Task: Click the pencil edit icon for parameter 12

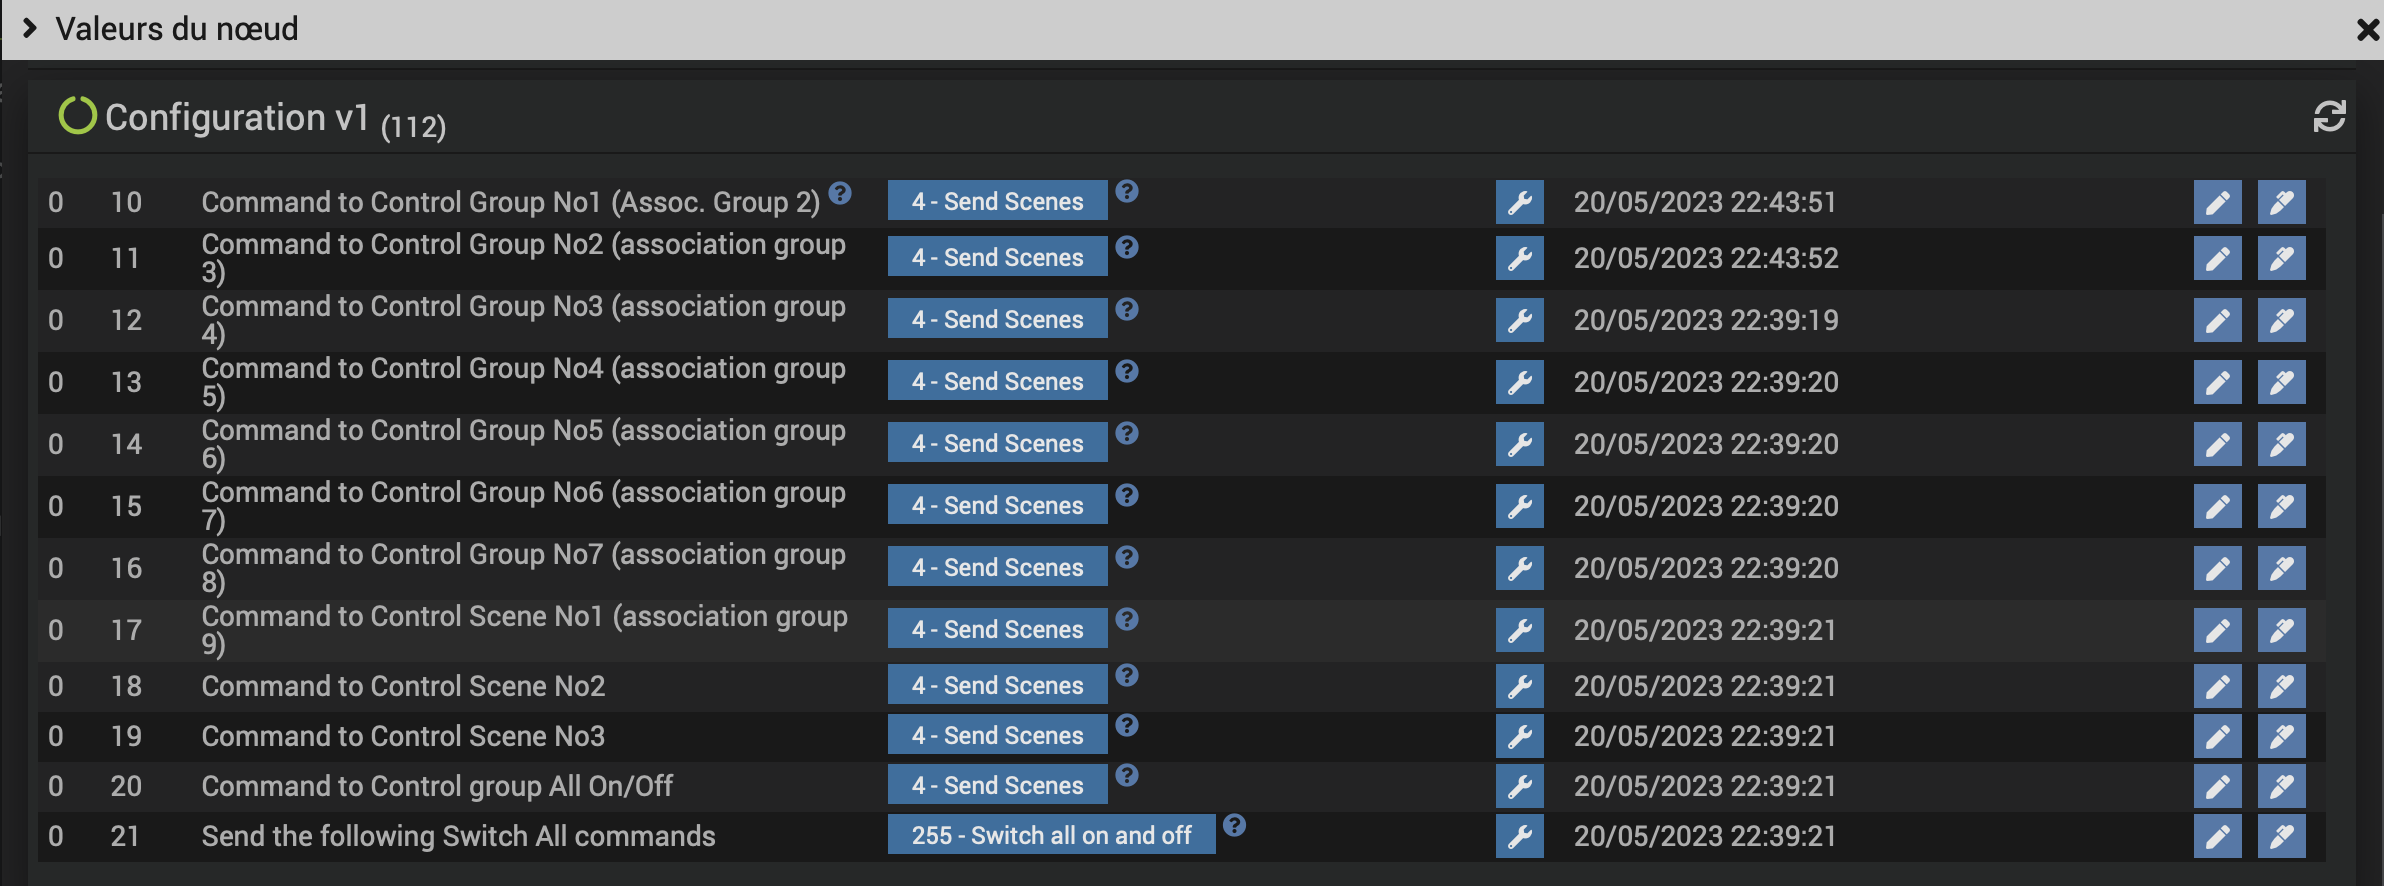Action: [2217, 320]
